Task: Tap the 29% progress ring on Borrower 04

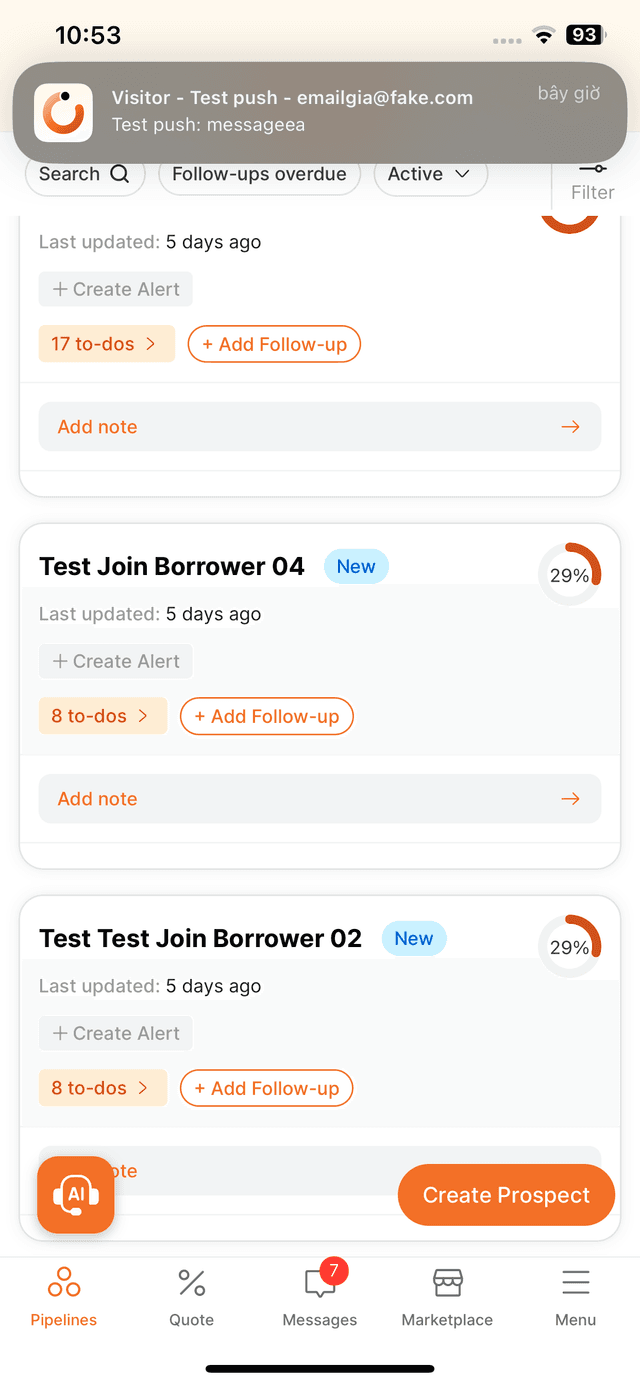Action: tap(570, 575)
